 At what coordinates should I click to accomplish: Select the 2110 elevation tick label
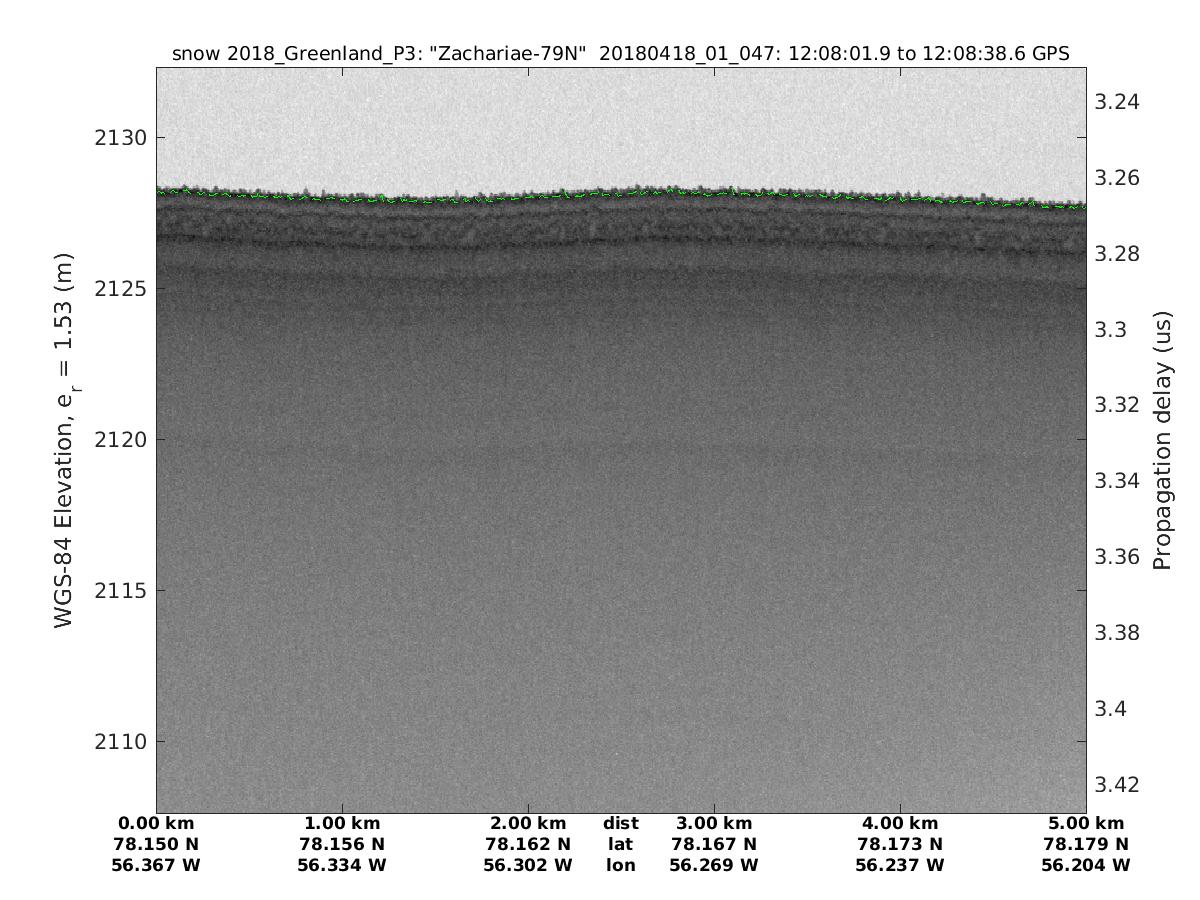(x=121, y=741)
